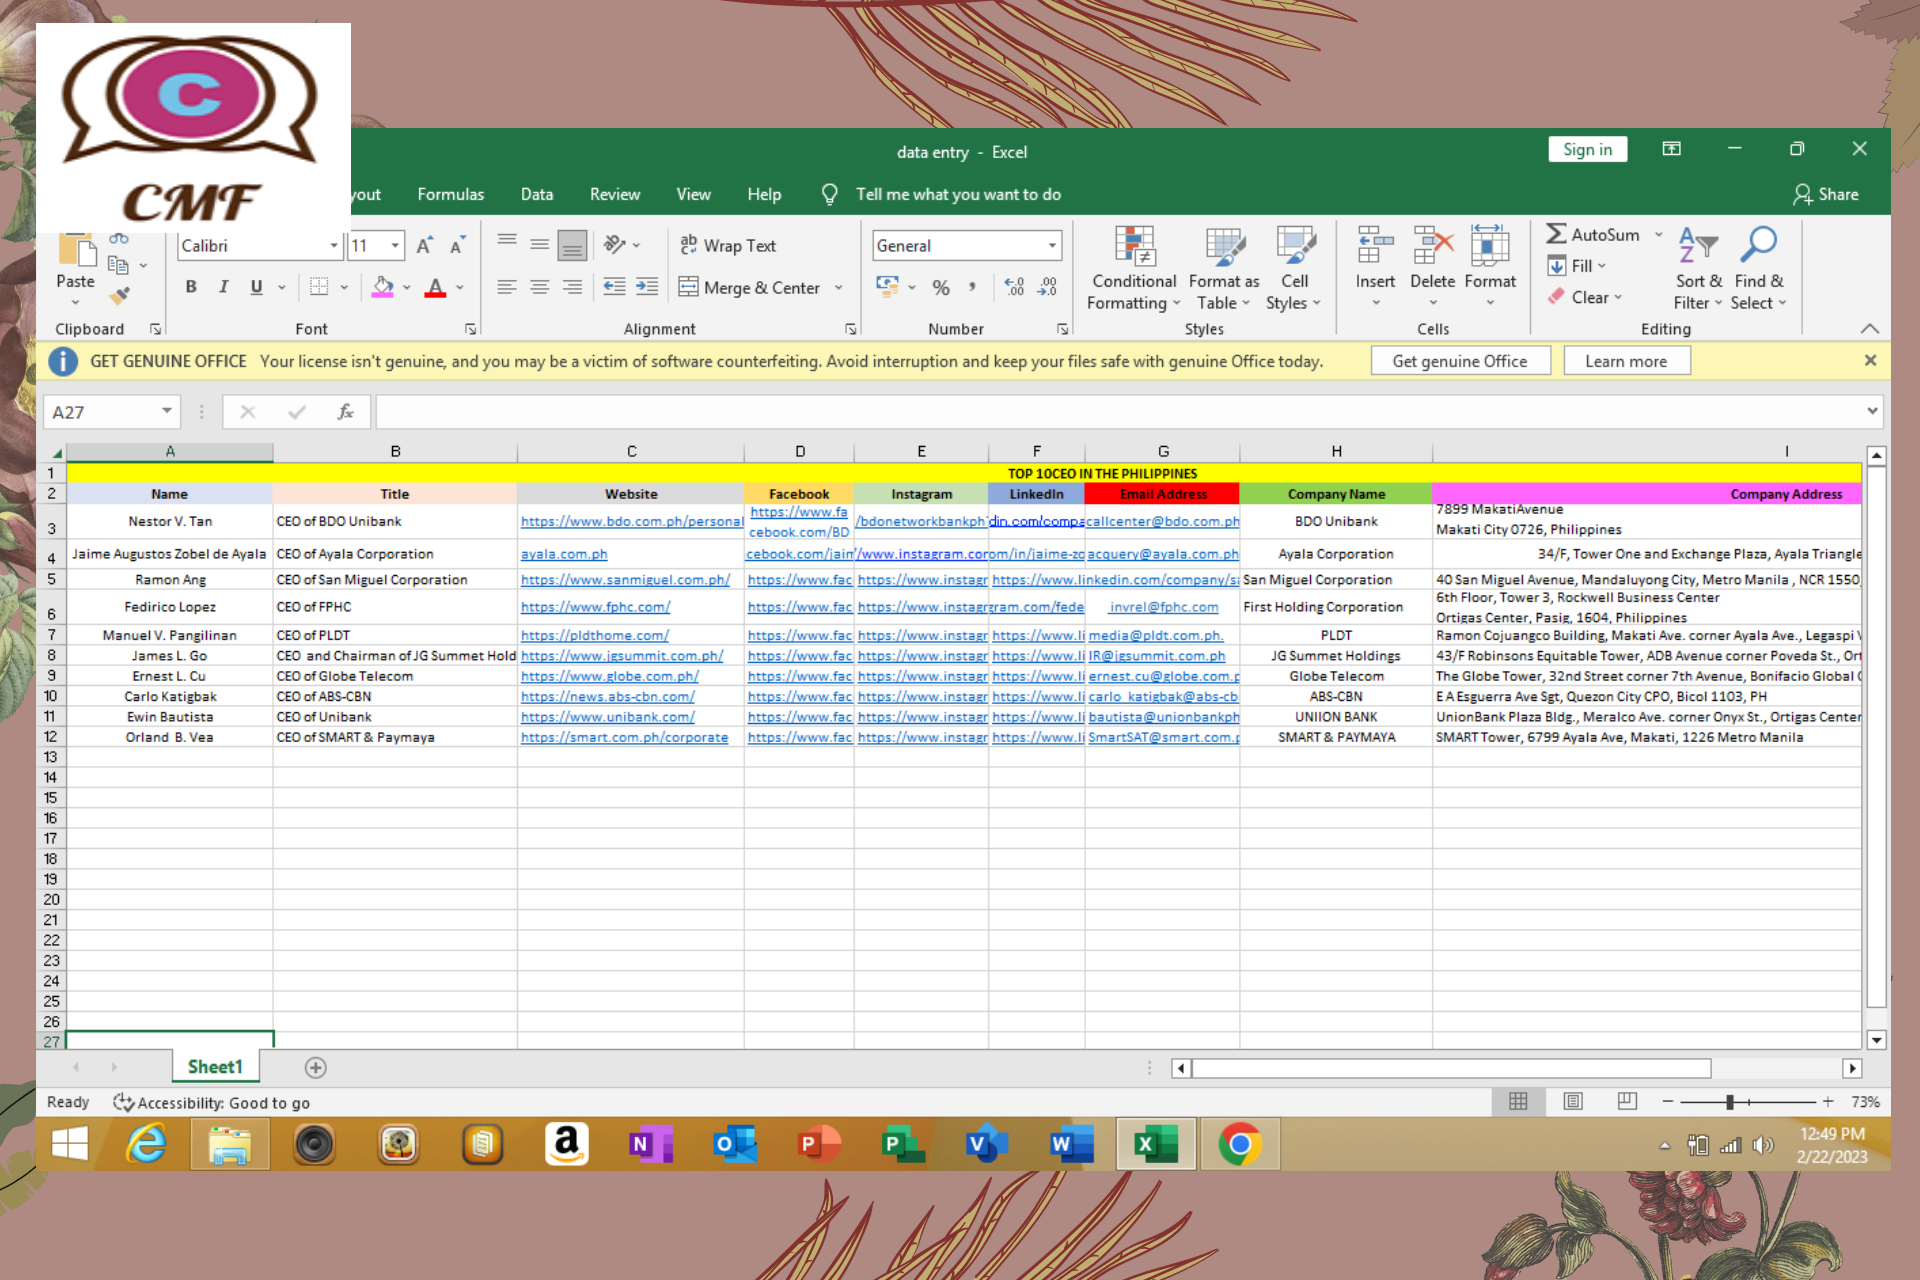1920x1280 pixels.
Task: Switch to Page Layout view in status bar
Action: pos(1572,1102)
